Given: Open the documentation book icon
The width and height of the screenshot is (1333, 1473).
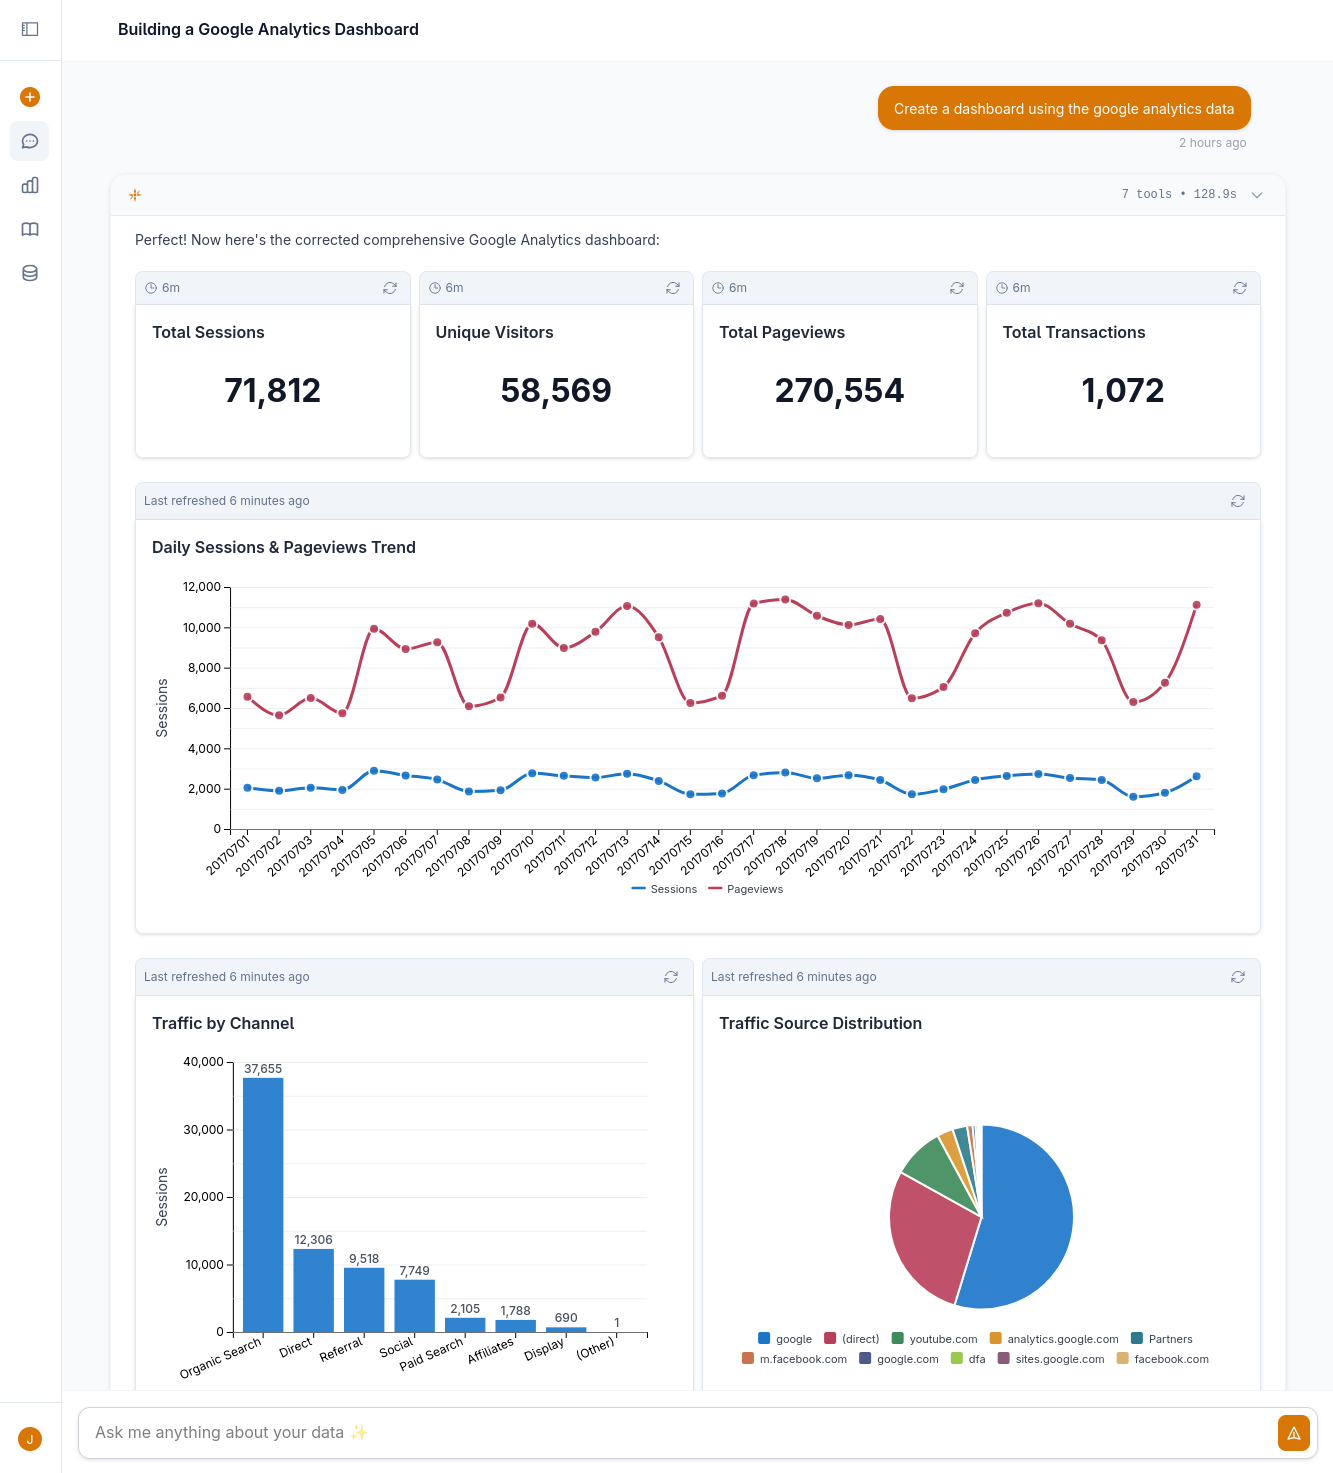Looking at the screenshot, I should point(30,229).
